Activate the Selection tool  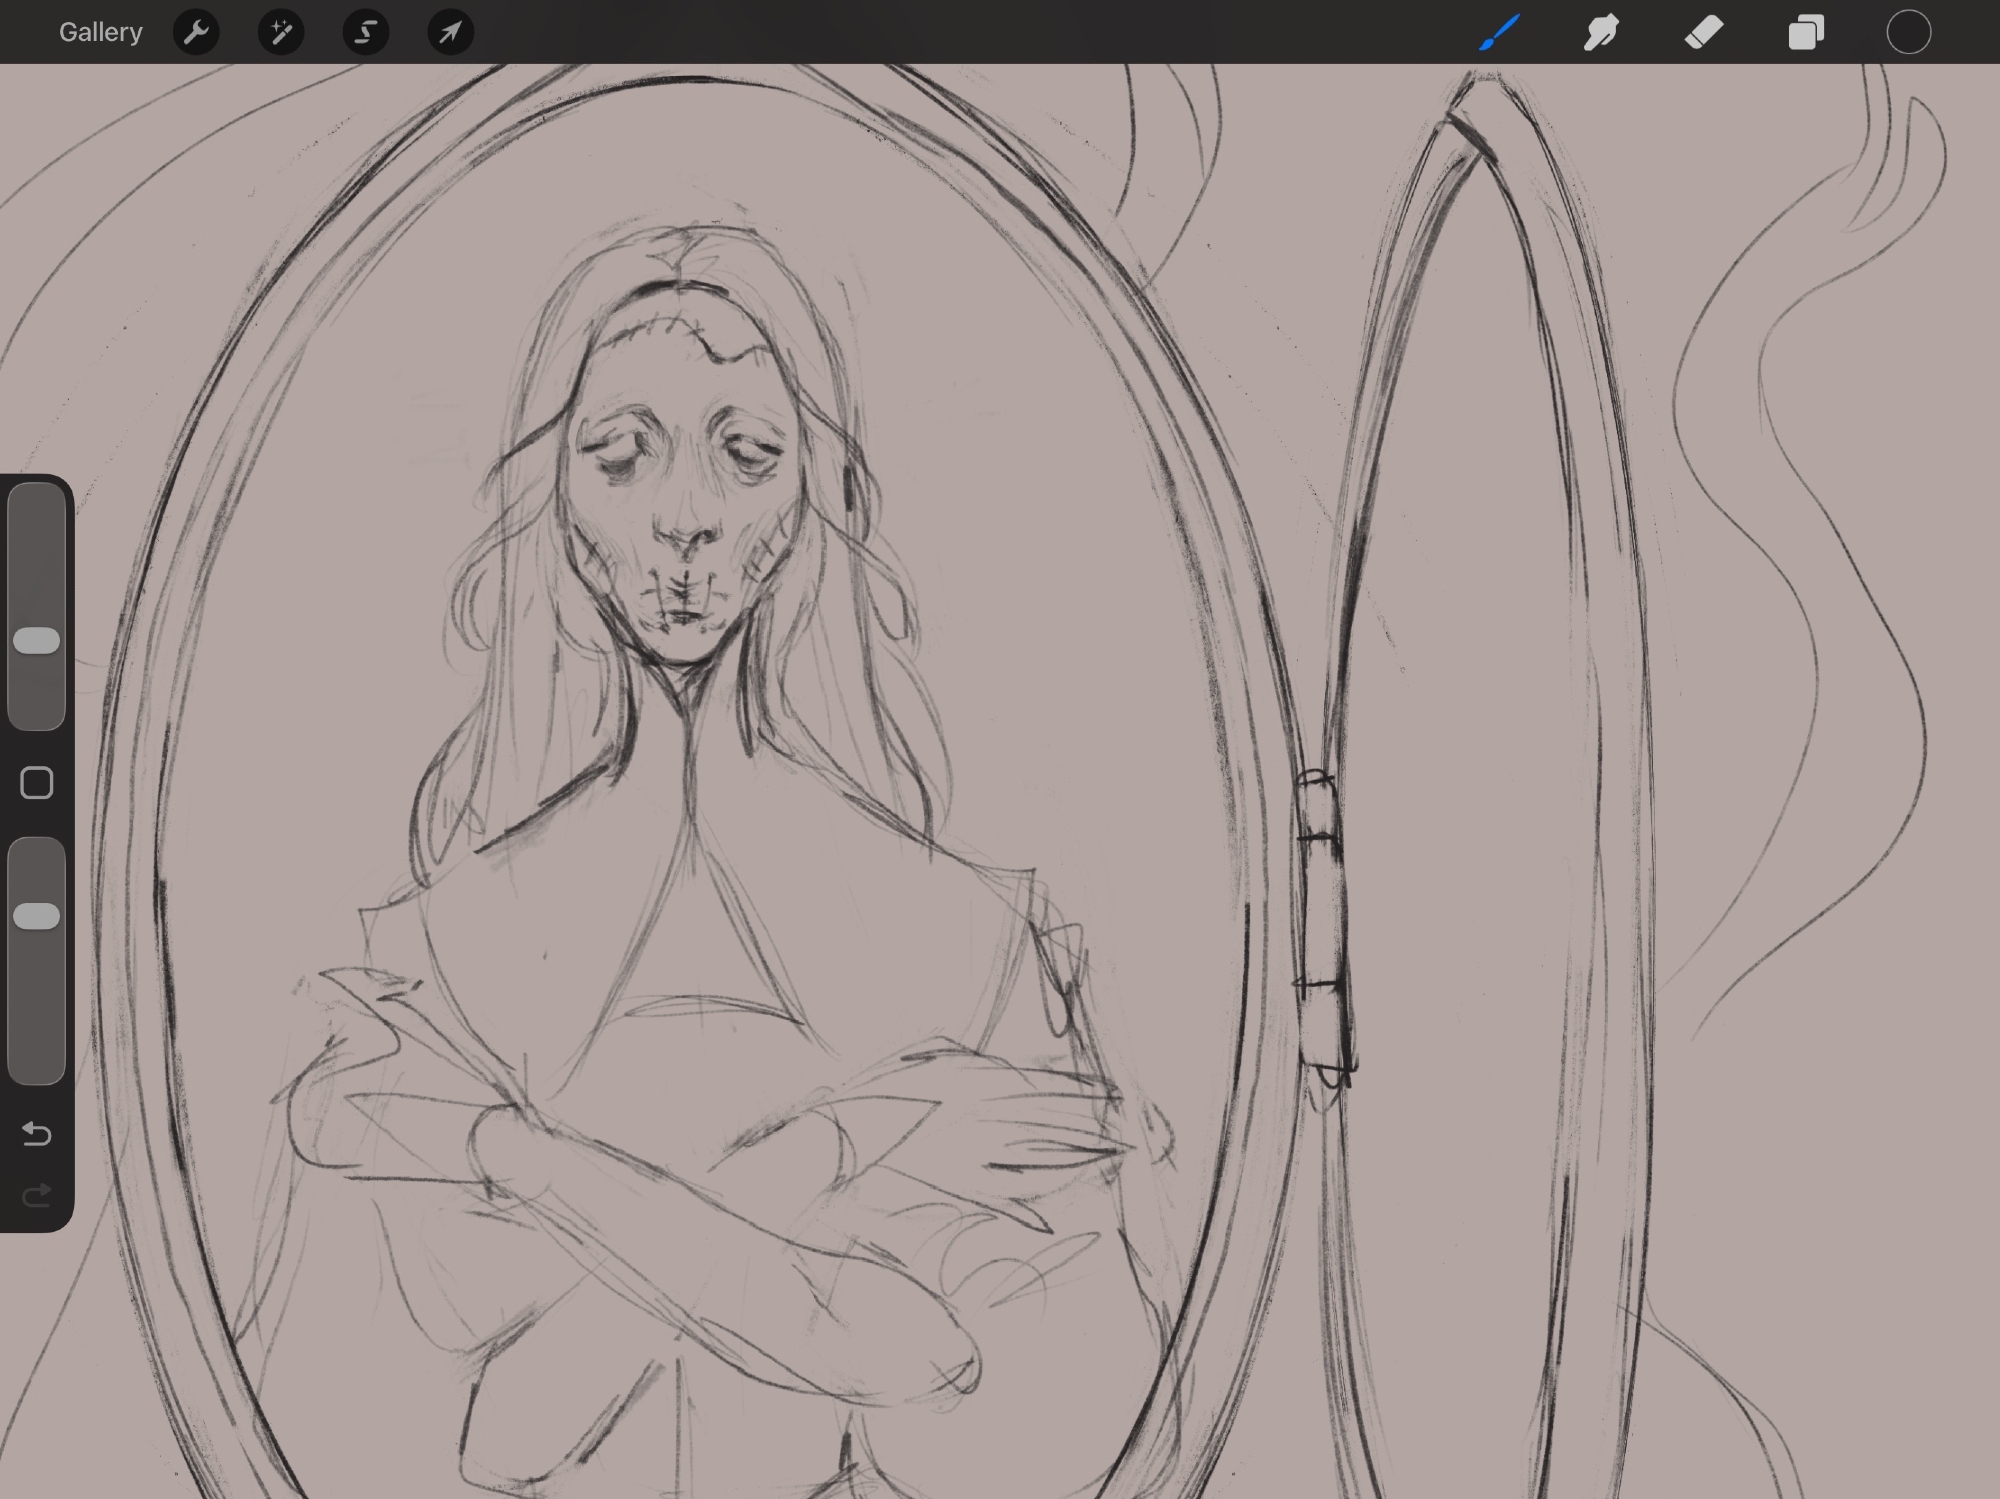[366, 33]
